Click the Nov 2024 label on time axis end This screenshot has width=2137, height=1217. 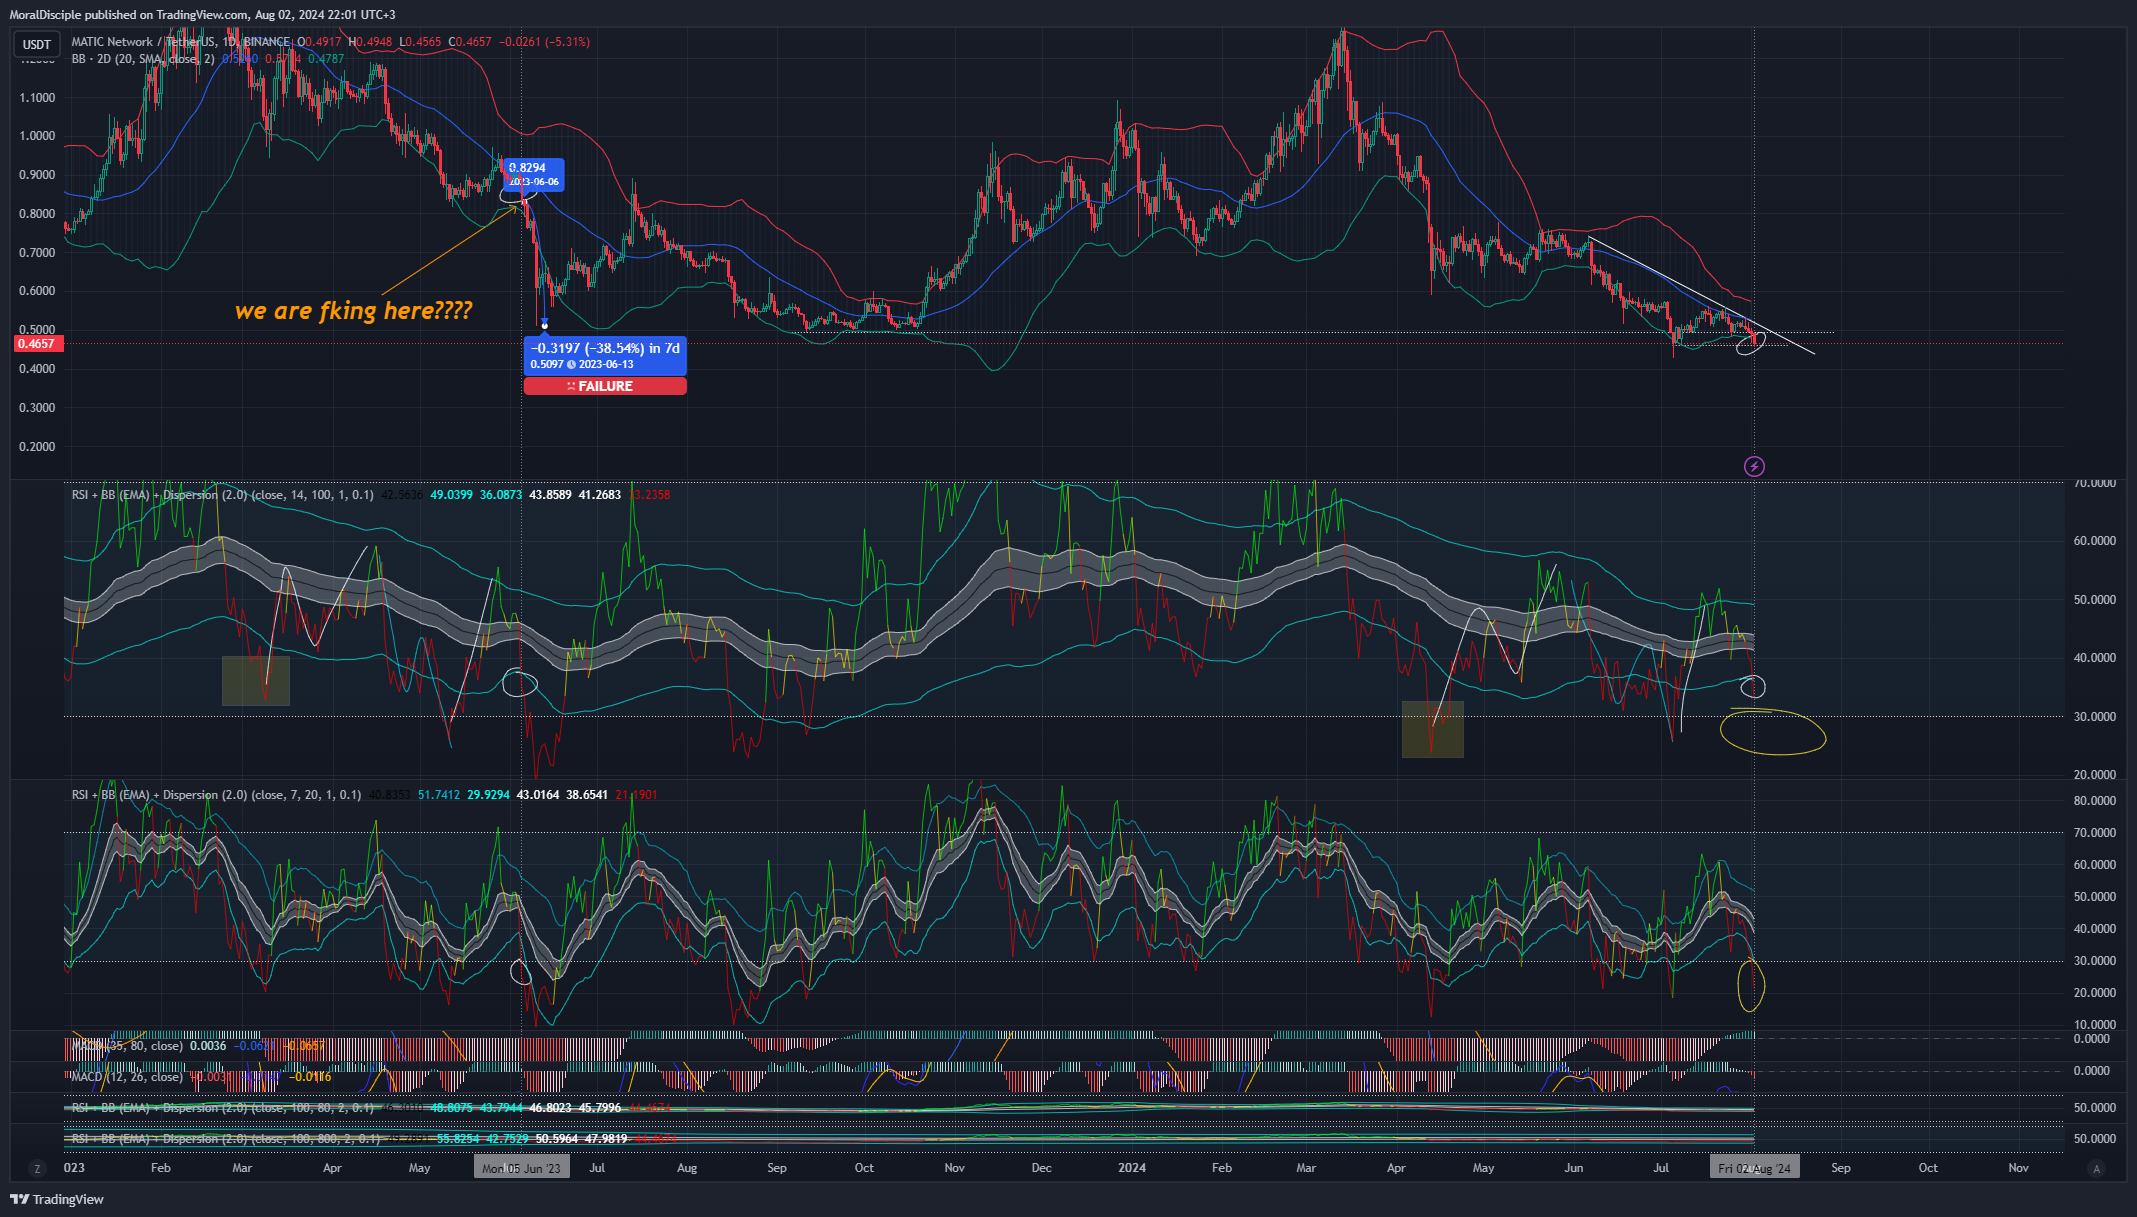(x=2018, y=1168)
